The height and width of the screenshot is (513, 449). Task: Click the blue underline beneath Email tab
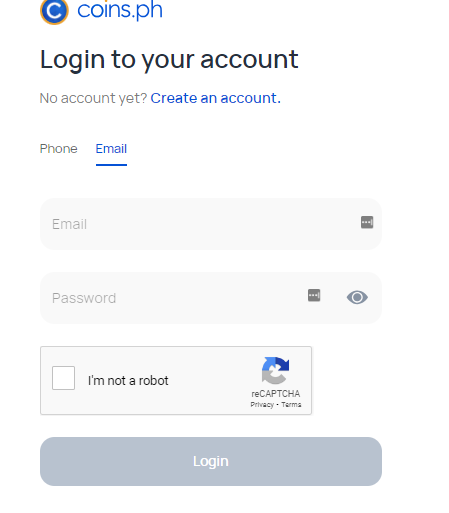click(x=111, y=165)
